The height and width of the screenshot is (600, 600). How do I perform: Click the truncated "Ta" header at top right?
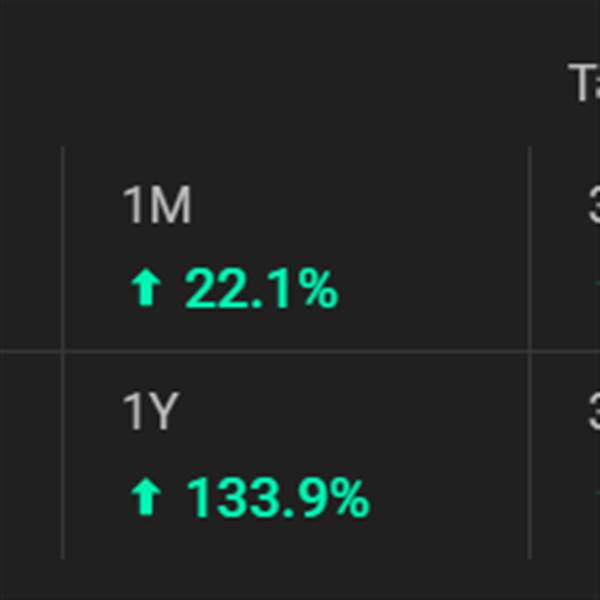tap(584, 84)
